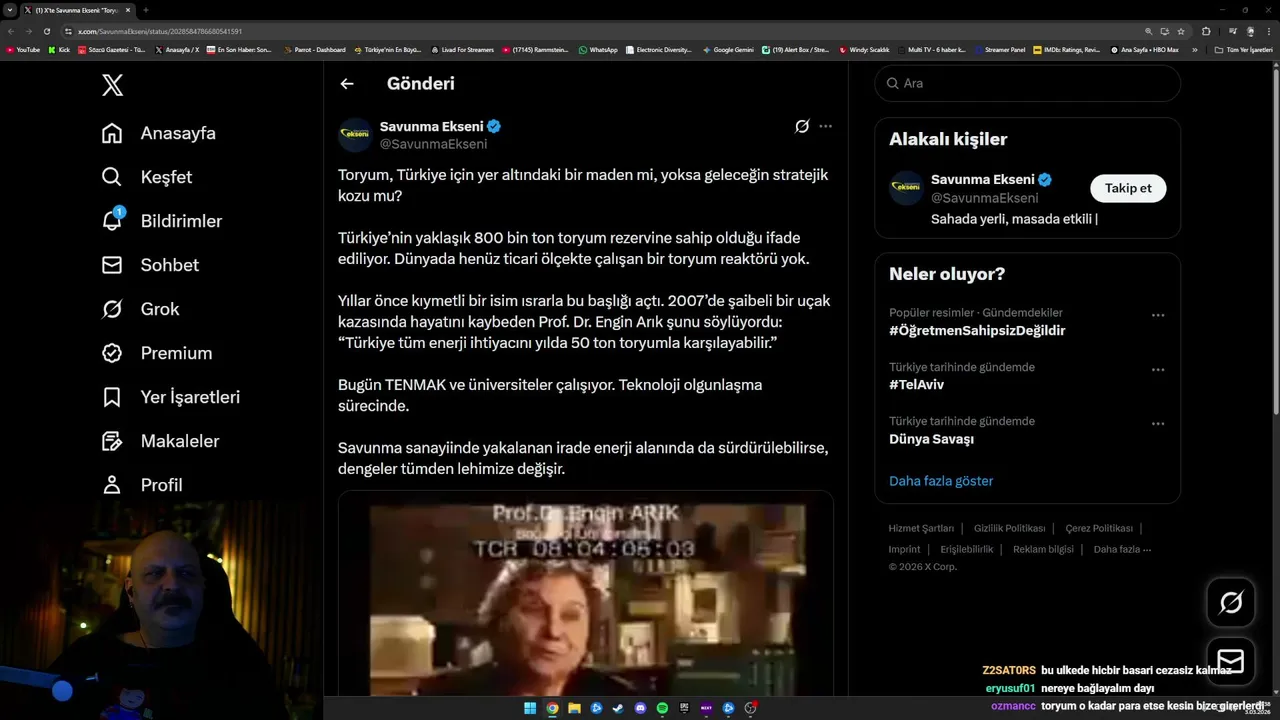This screenshot has height=720, width=1280.
Task: Follow Savunma Ekseni with Takip et
Action: click(x=1128, y=188)
